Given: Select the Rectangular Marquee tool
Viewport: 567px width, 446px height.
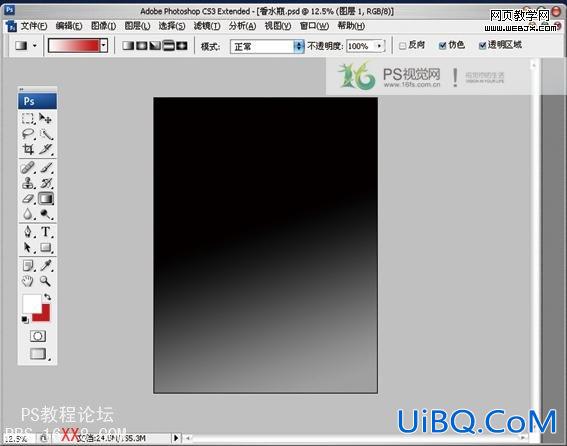Looking at the screenshot, I should tap(28, 118).
